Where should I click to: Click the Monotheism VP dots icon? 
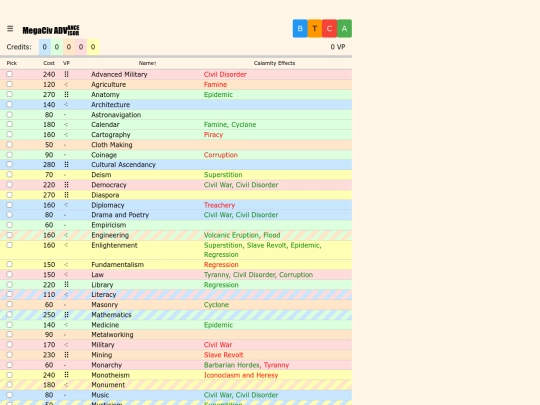[66, 375]
